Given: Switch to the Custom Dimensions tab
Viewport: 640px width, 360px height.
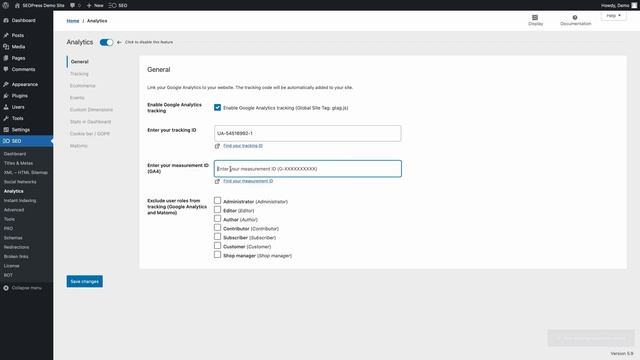Looking at the screenshot, I should tap(91, 110).
